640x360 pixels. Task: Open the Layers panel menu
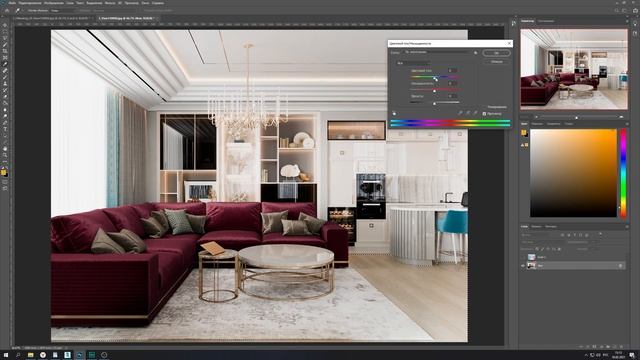point(627,227)
